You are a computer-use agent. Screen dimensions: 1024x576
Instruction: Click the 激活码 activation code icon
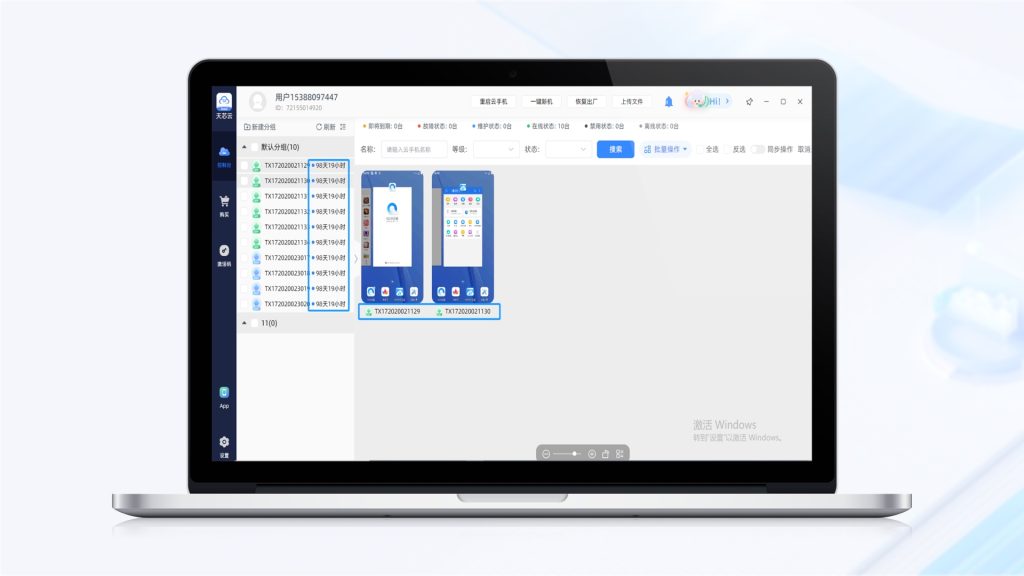click(x=224, y=252)
